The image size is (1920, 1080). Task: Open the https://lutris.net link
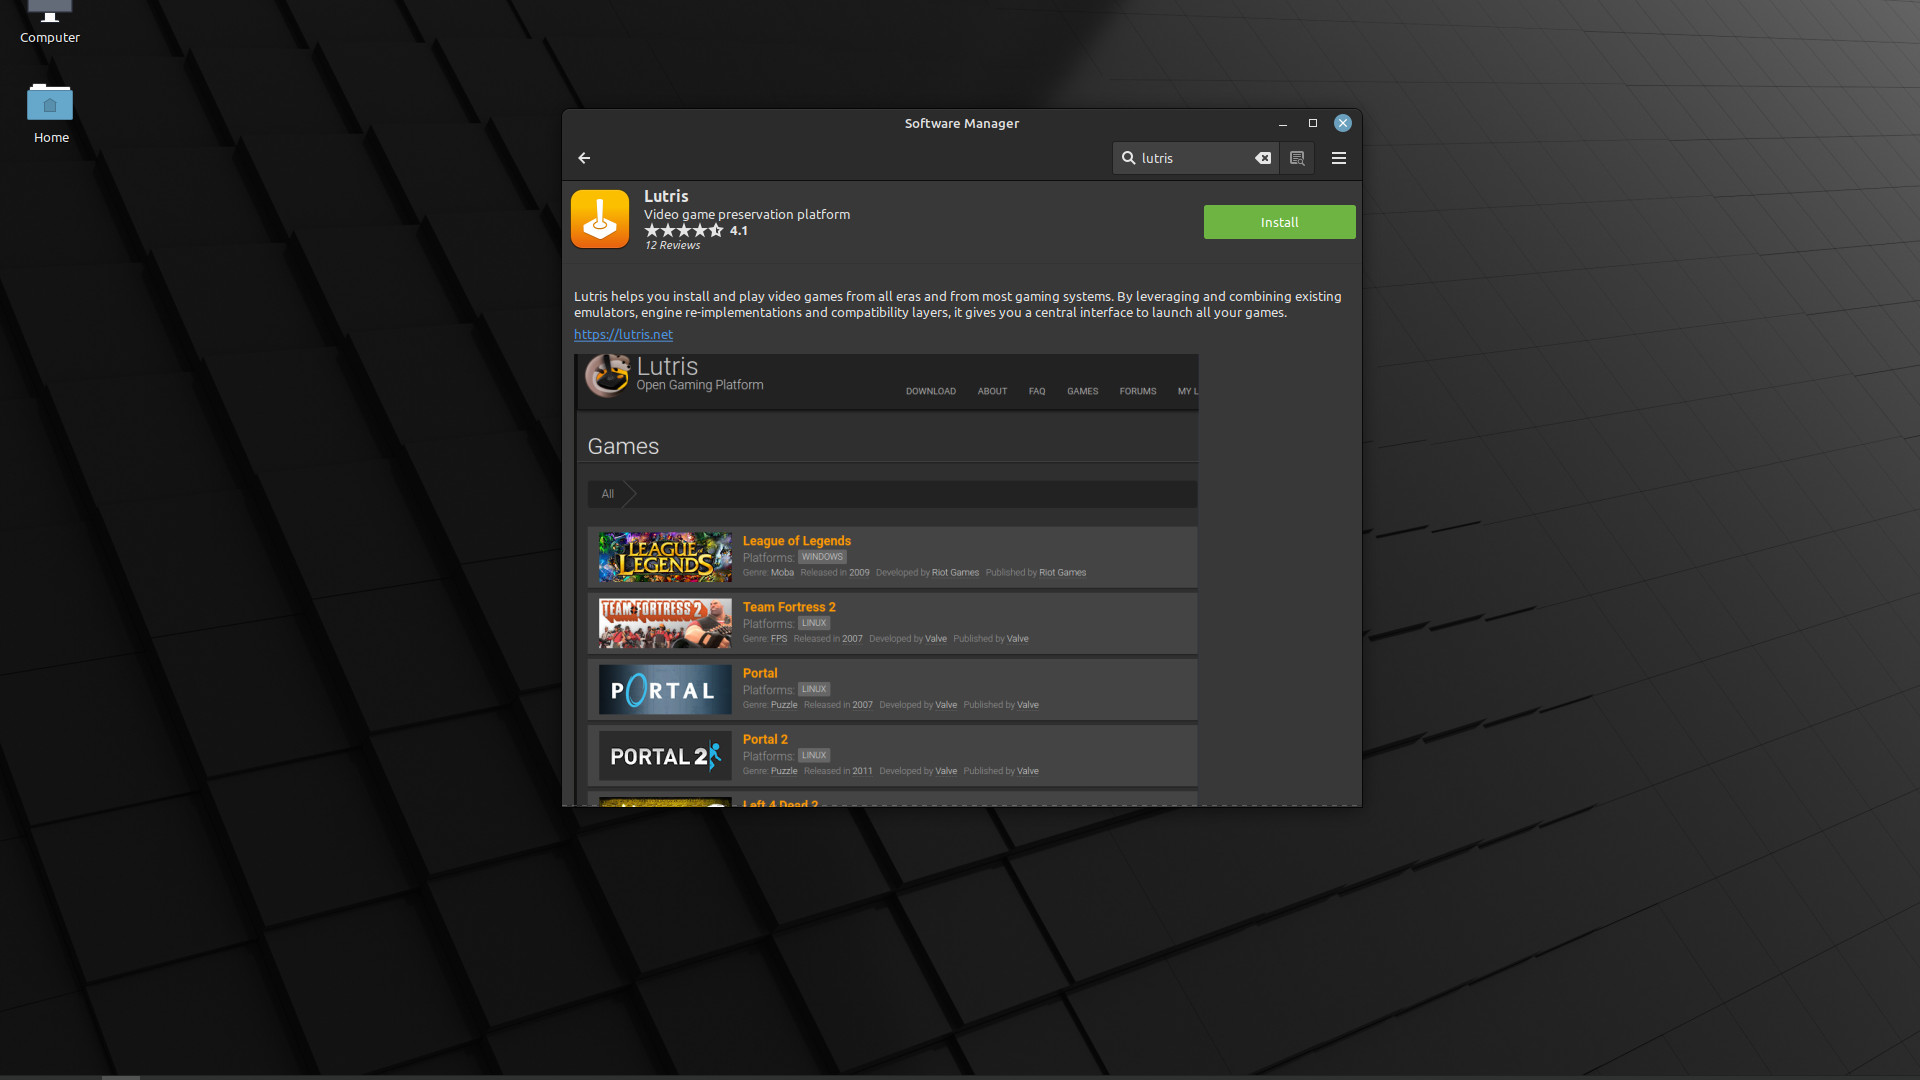(623, 335)
